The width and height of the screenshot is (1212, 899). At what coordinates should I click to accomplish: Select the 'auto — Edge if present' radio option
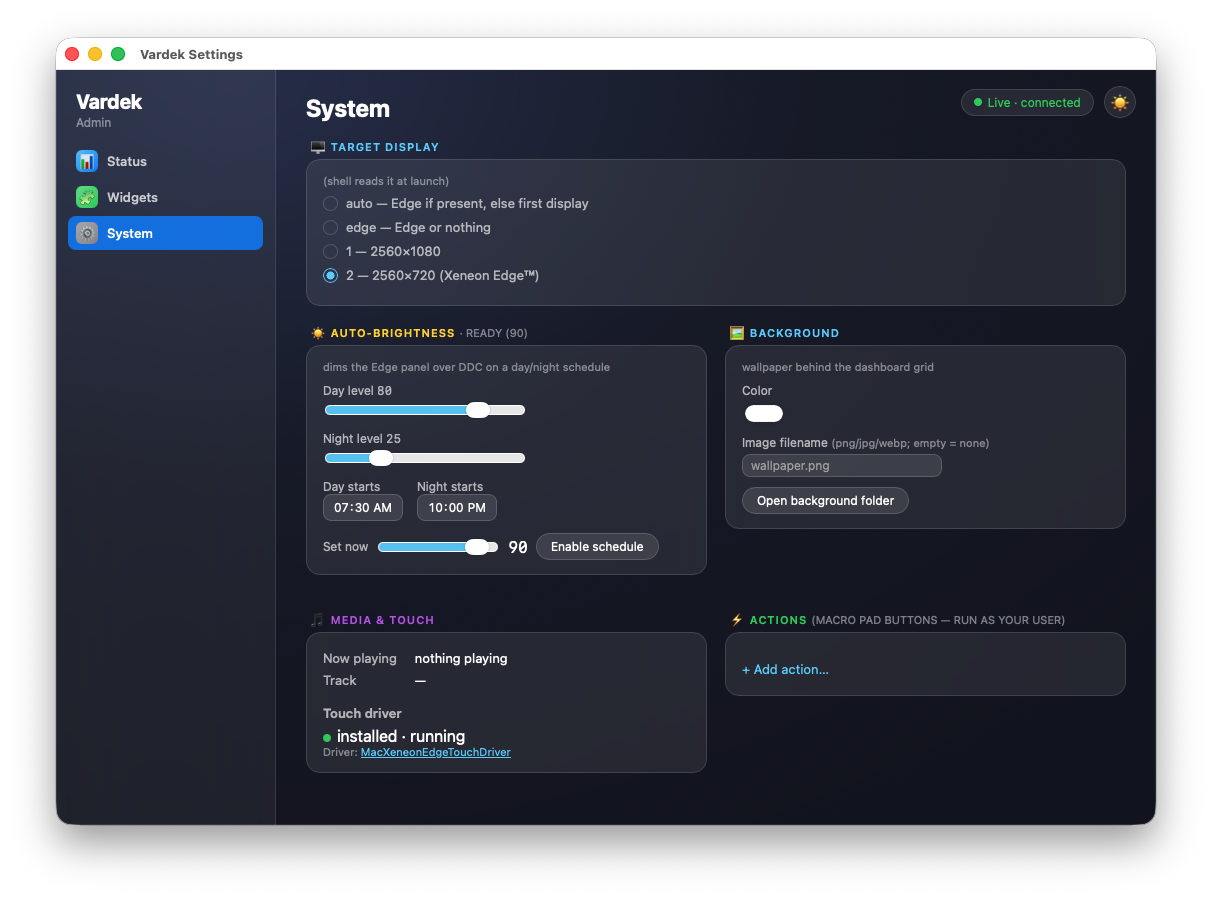331,203
